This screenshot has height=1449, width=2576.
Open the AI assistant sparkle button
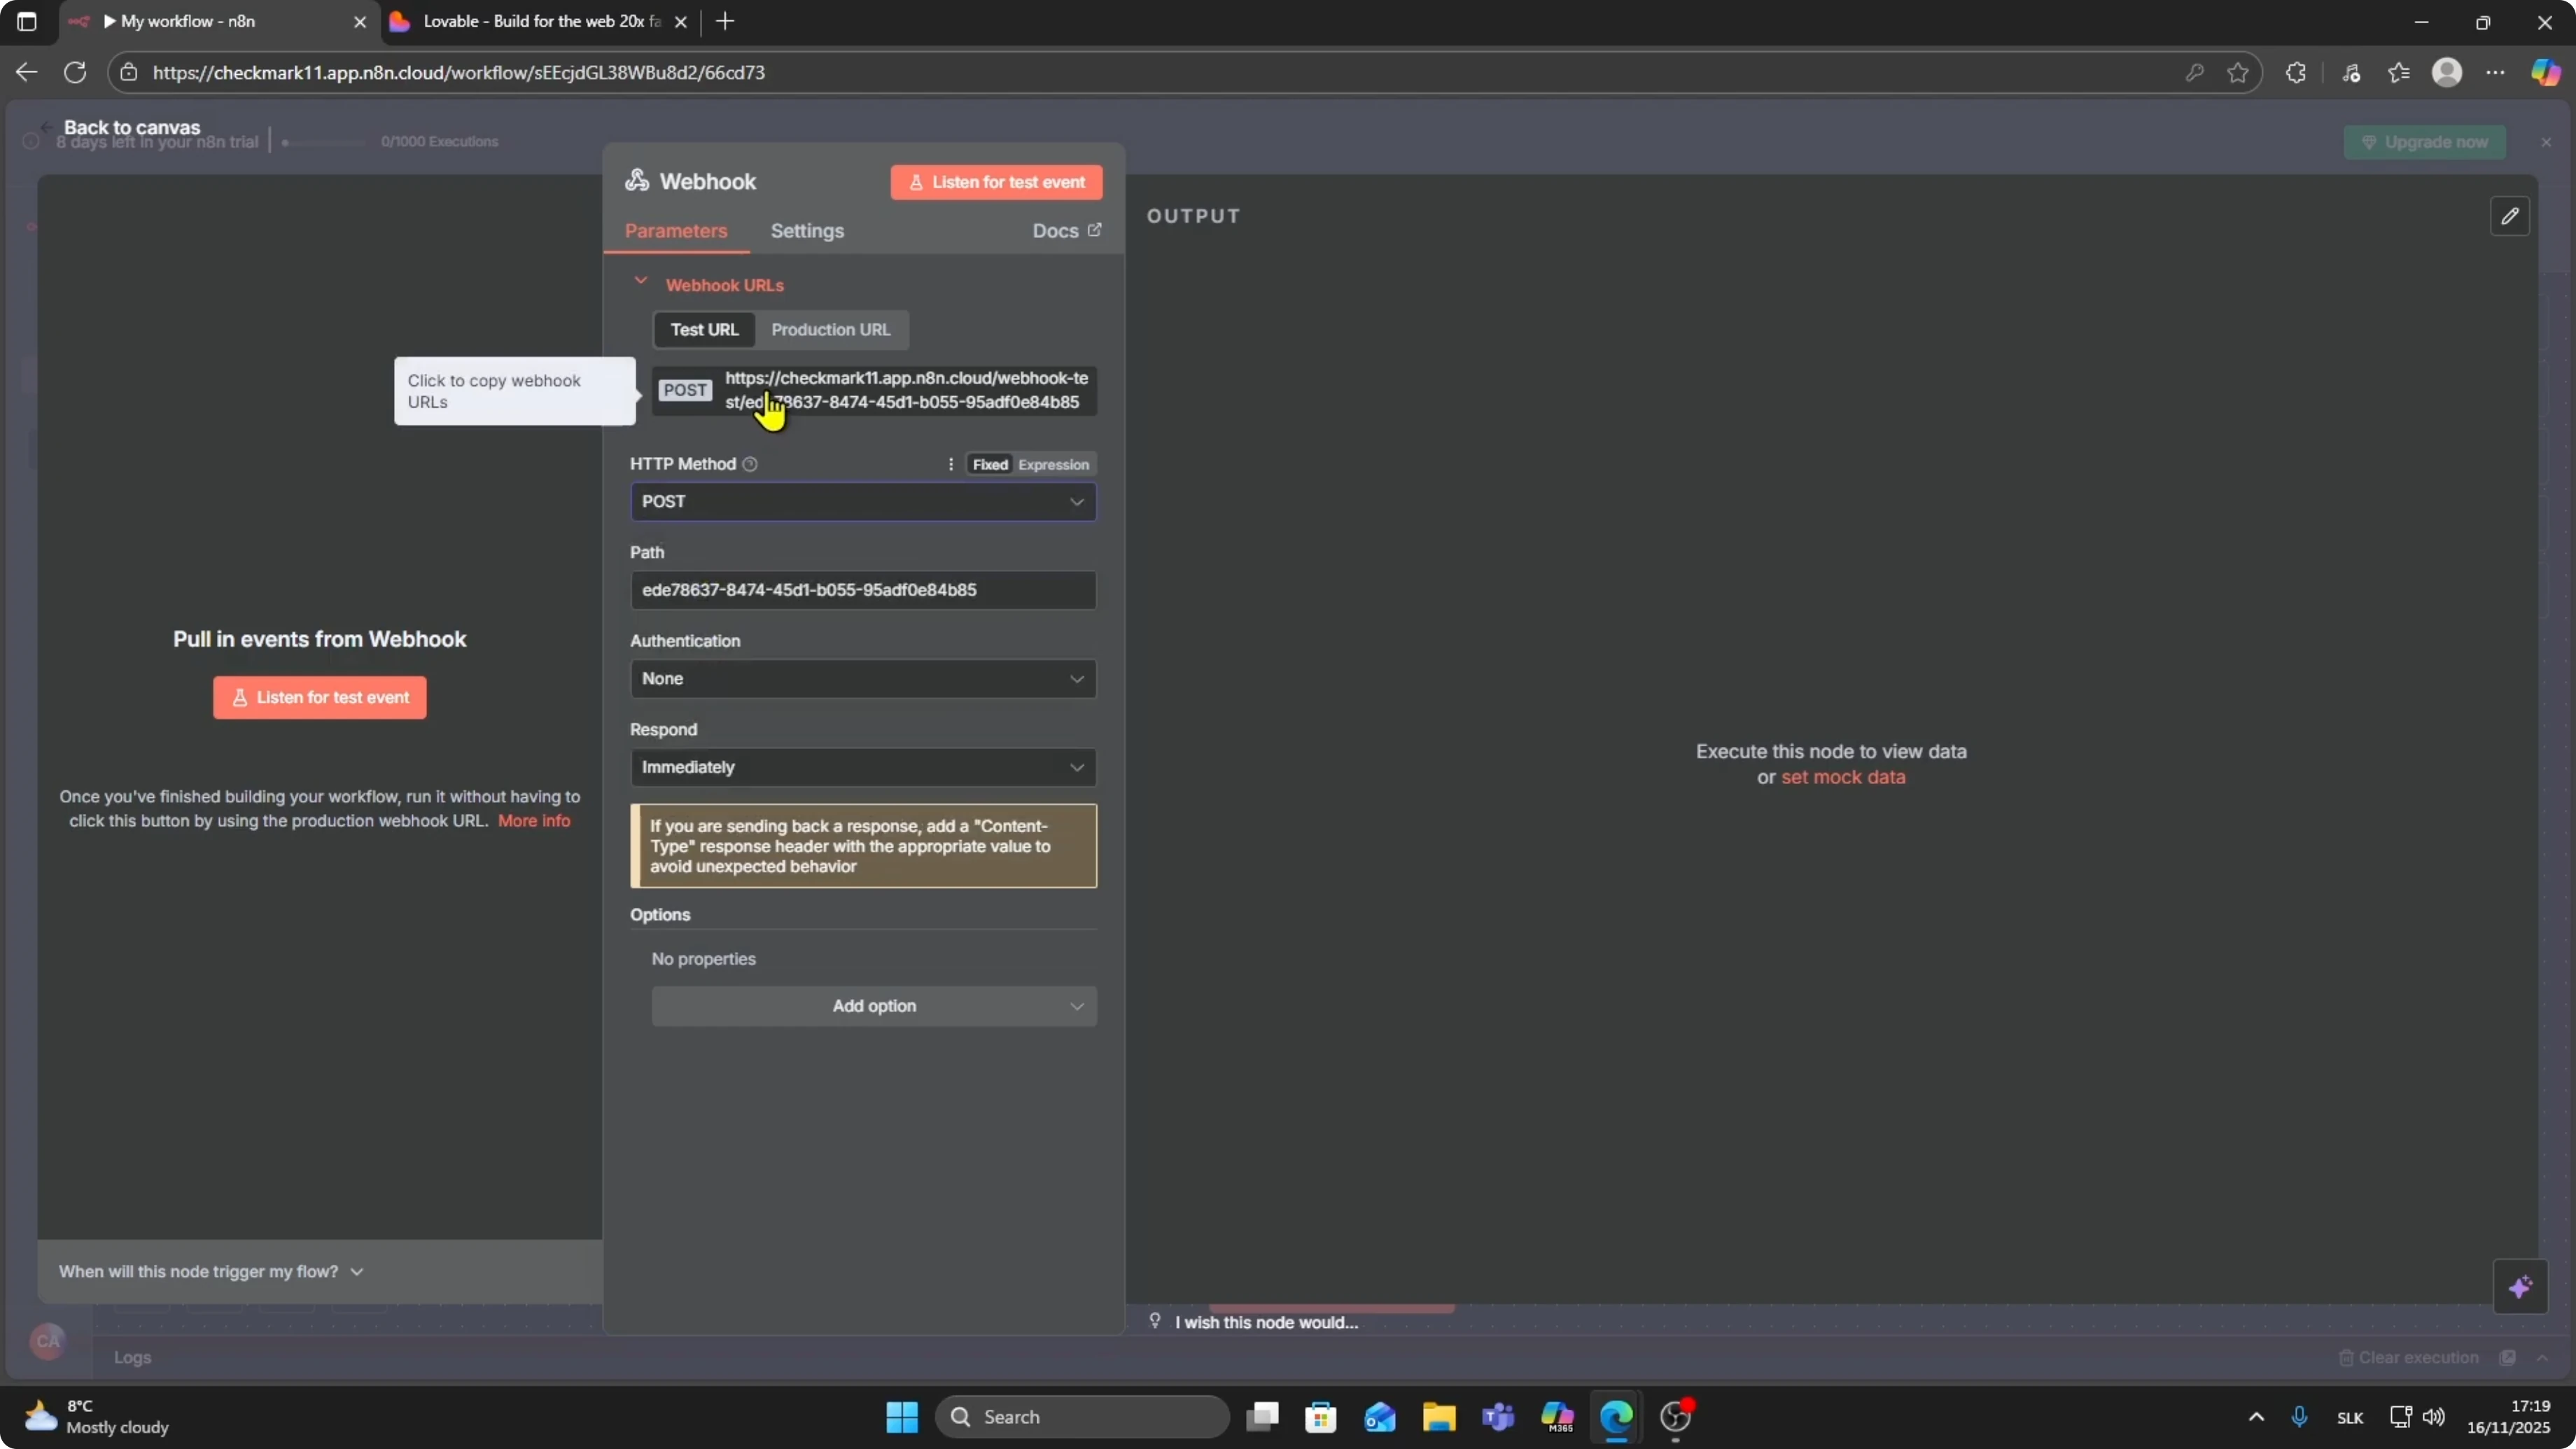[2520, 1286]
